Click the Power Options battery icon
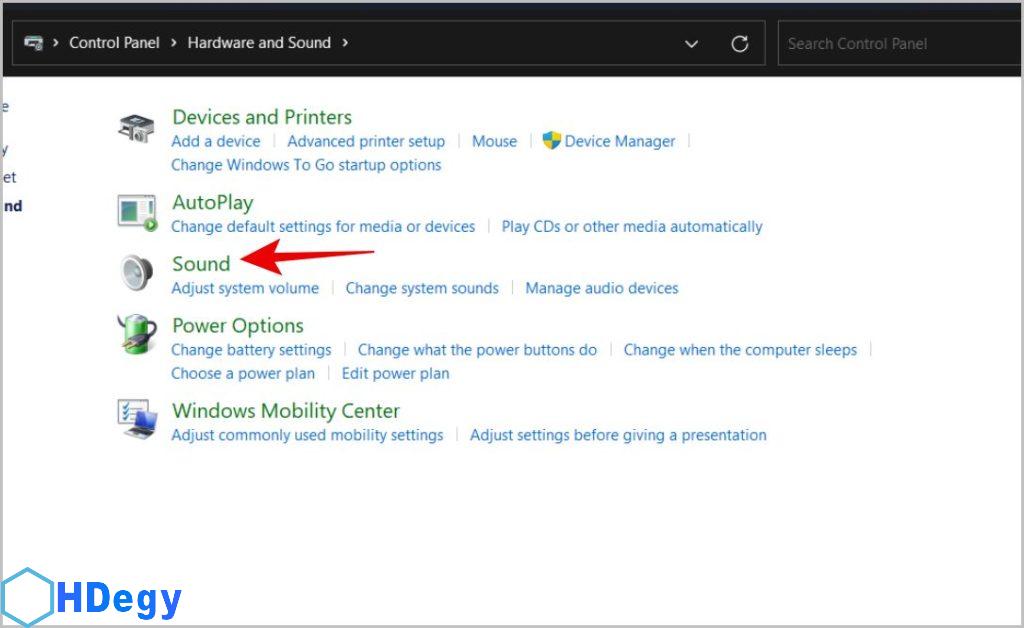 [x=137, y=335]
